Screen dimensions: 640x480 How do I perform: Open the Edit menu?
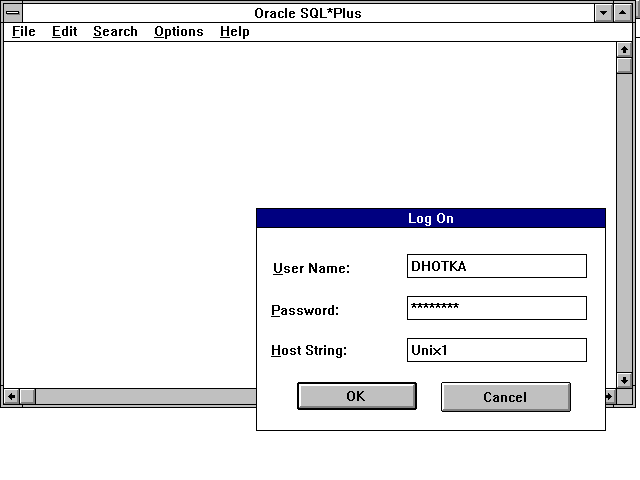coord(64,32)
